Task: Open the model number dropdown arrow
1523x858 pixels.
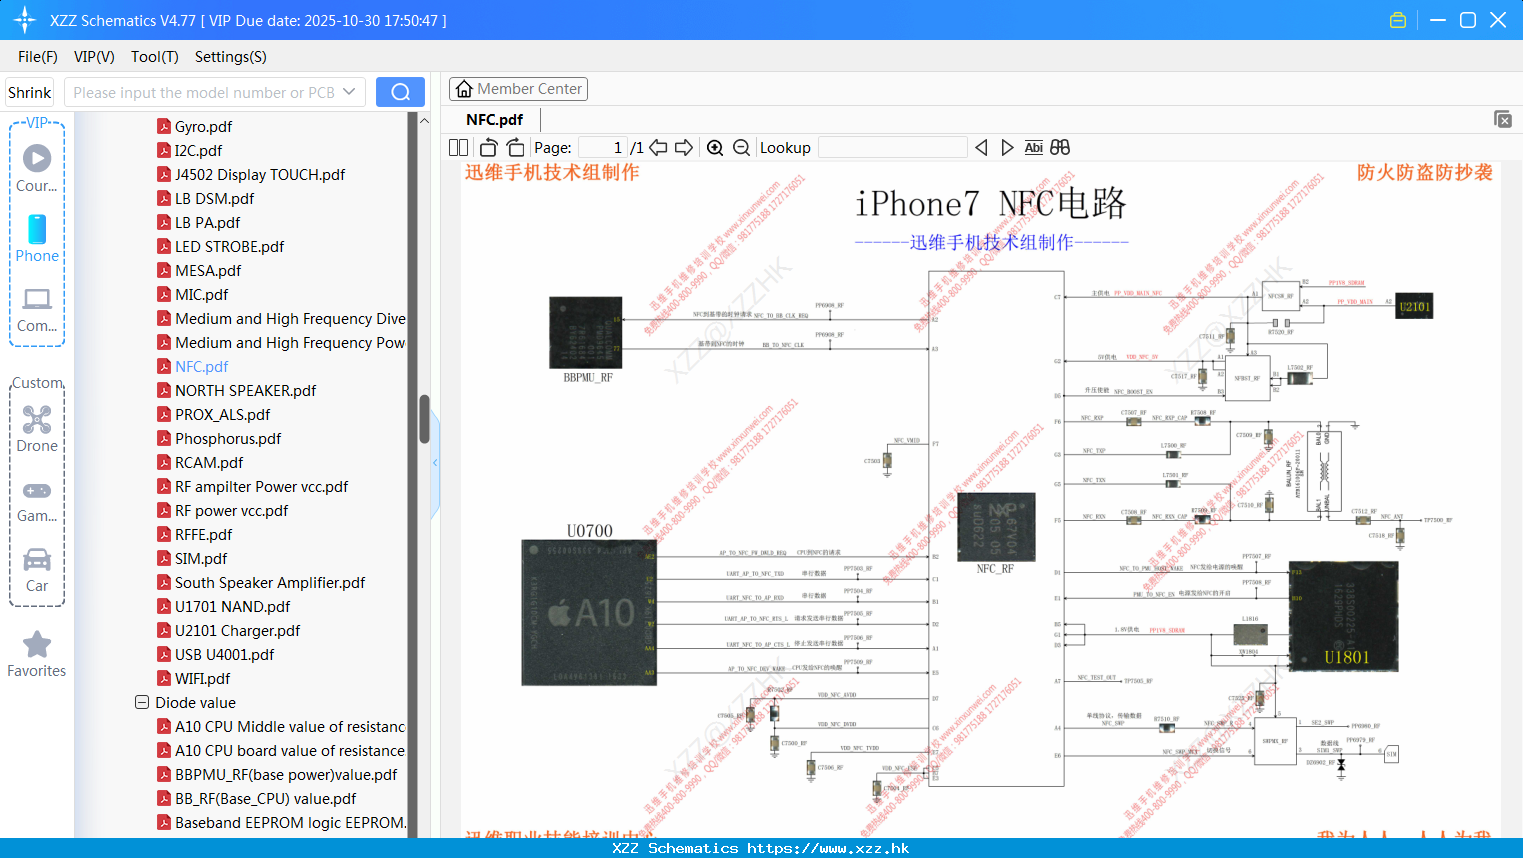Action: pyautogui.click(x=349, y=92)
